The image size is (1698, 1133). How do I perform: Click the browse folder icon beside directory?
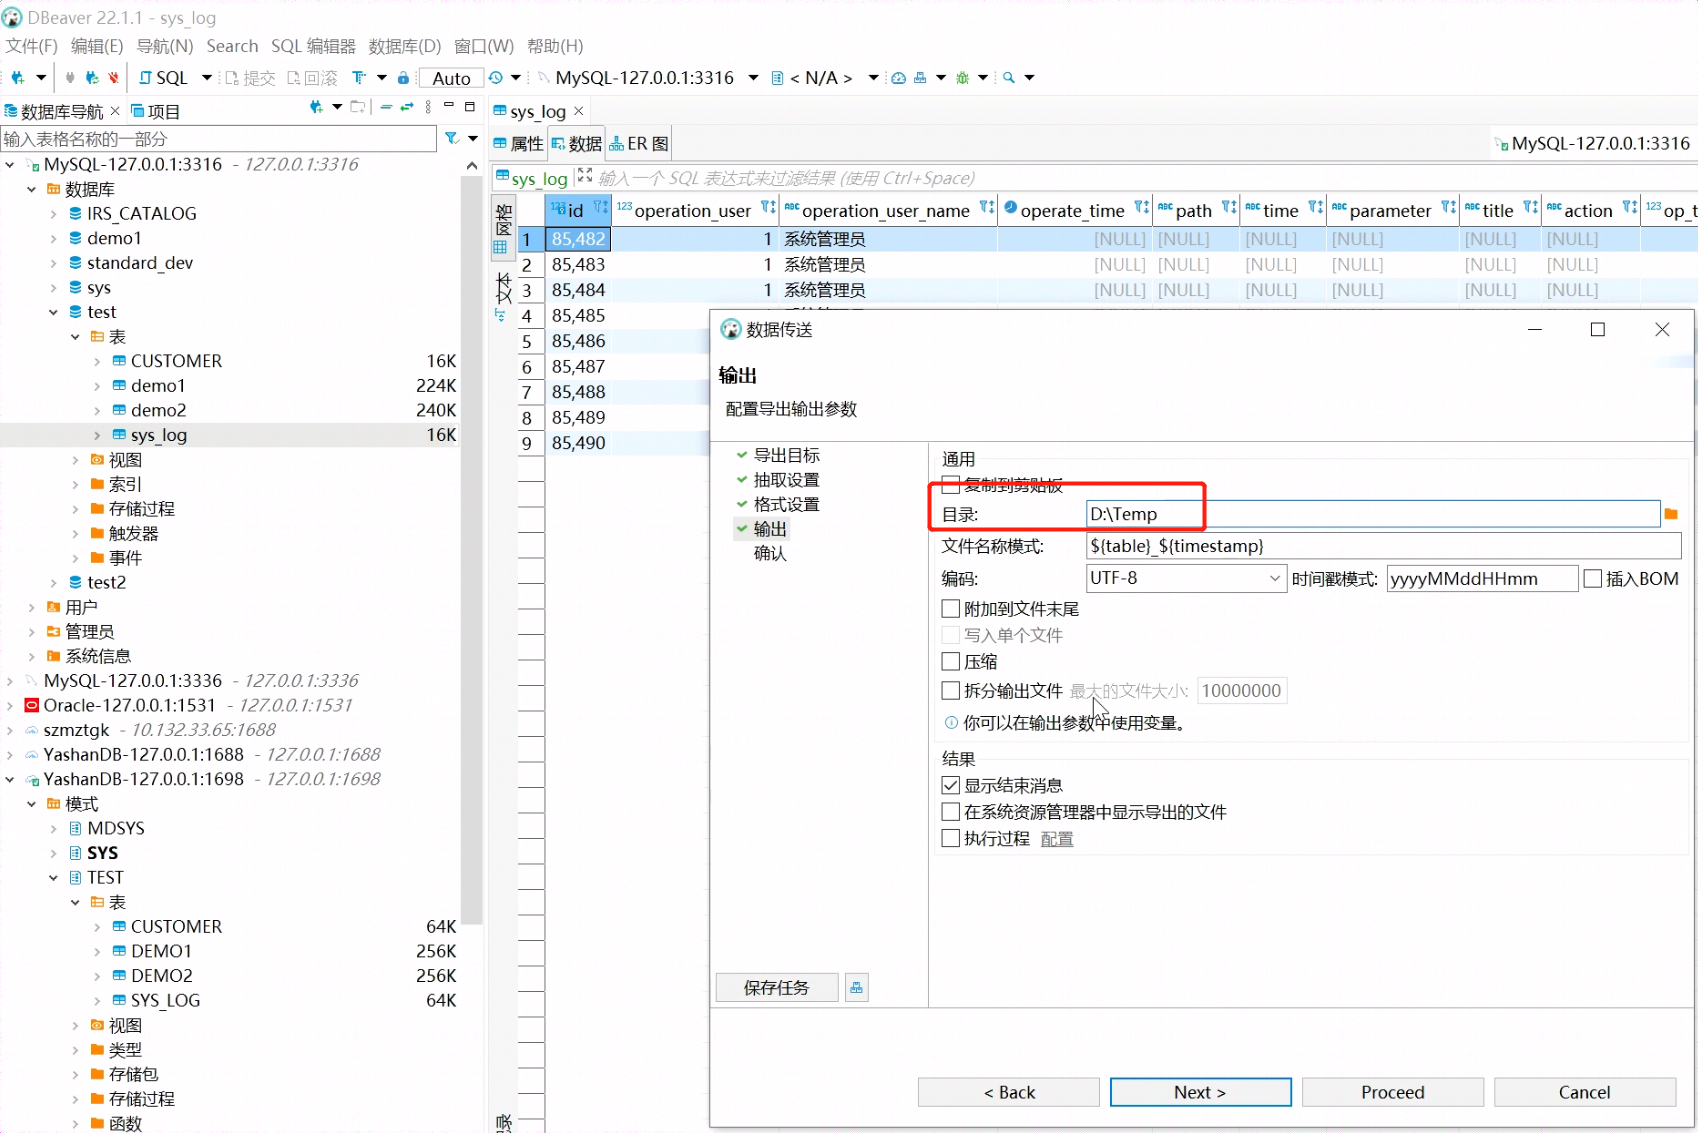(1671, 514)
